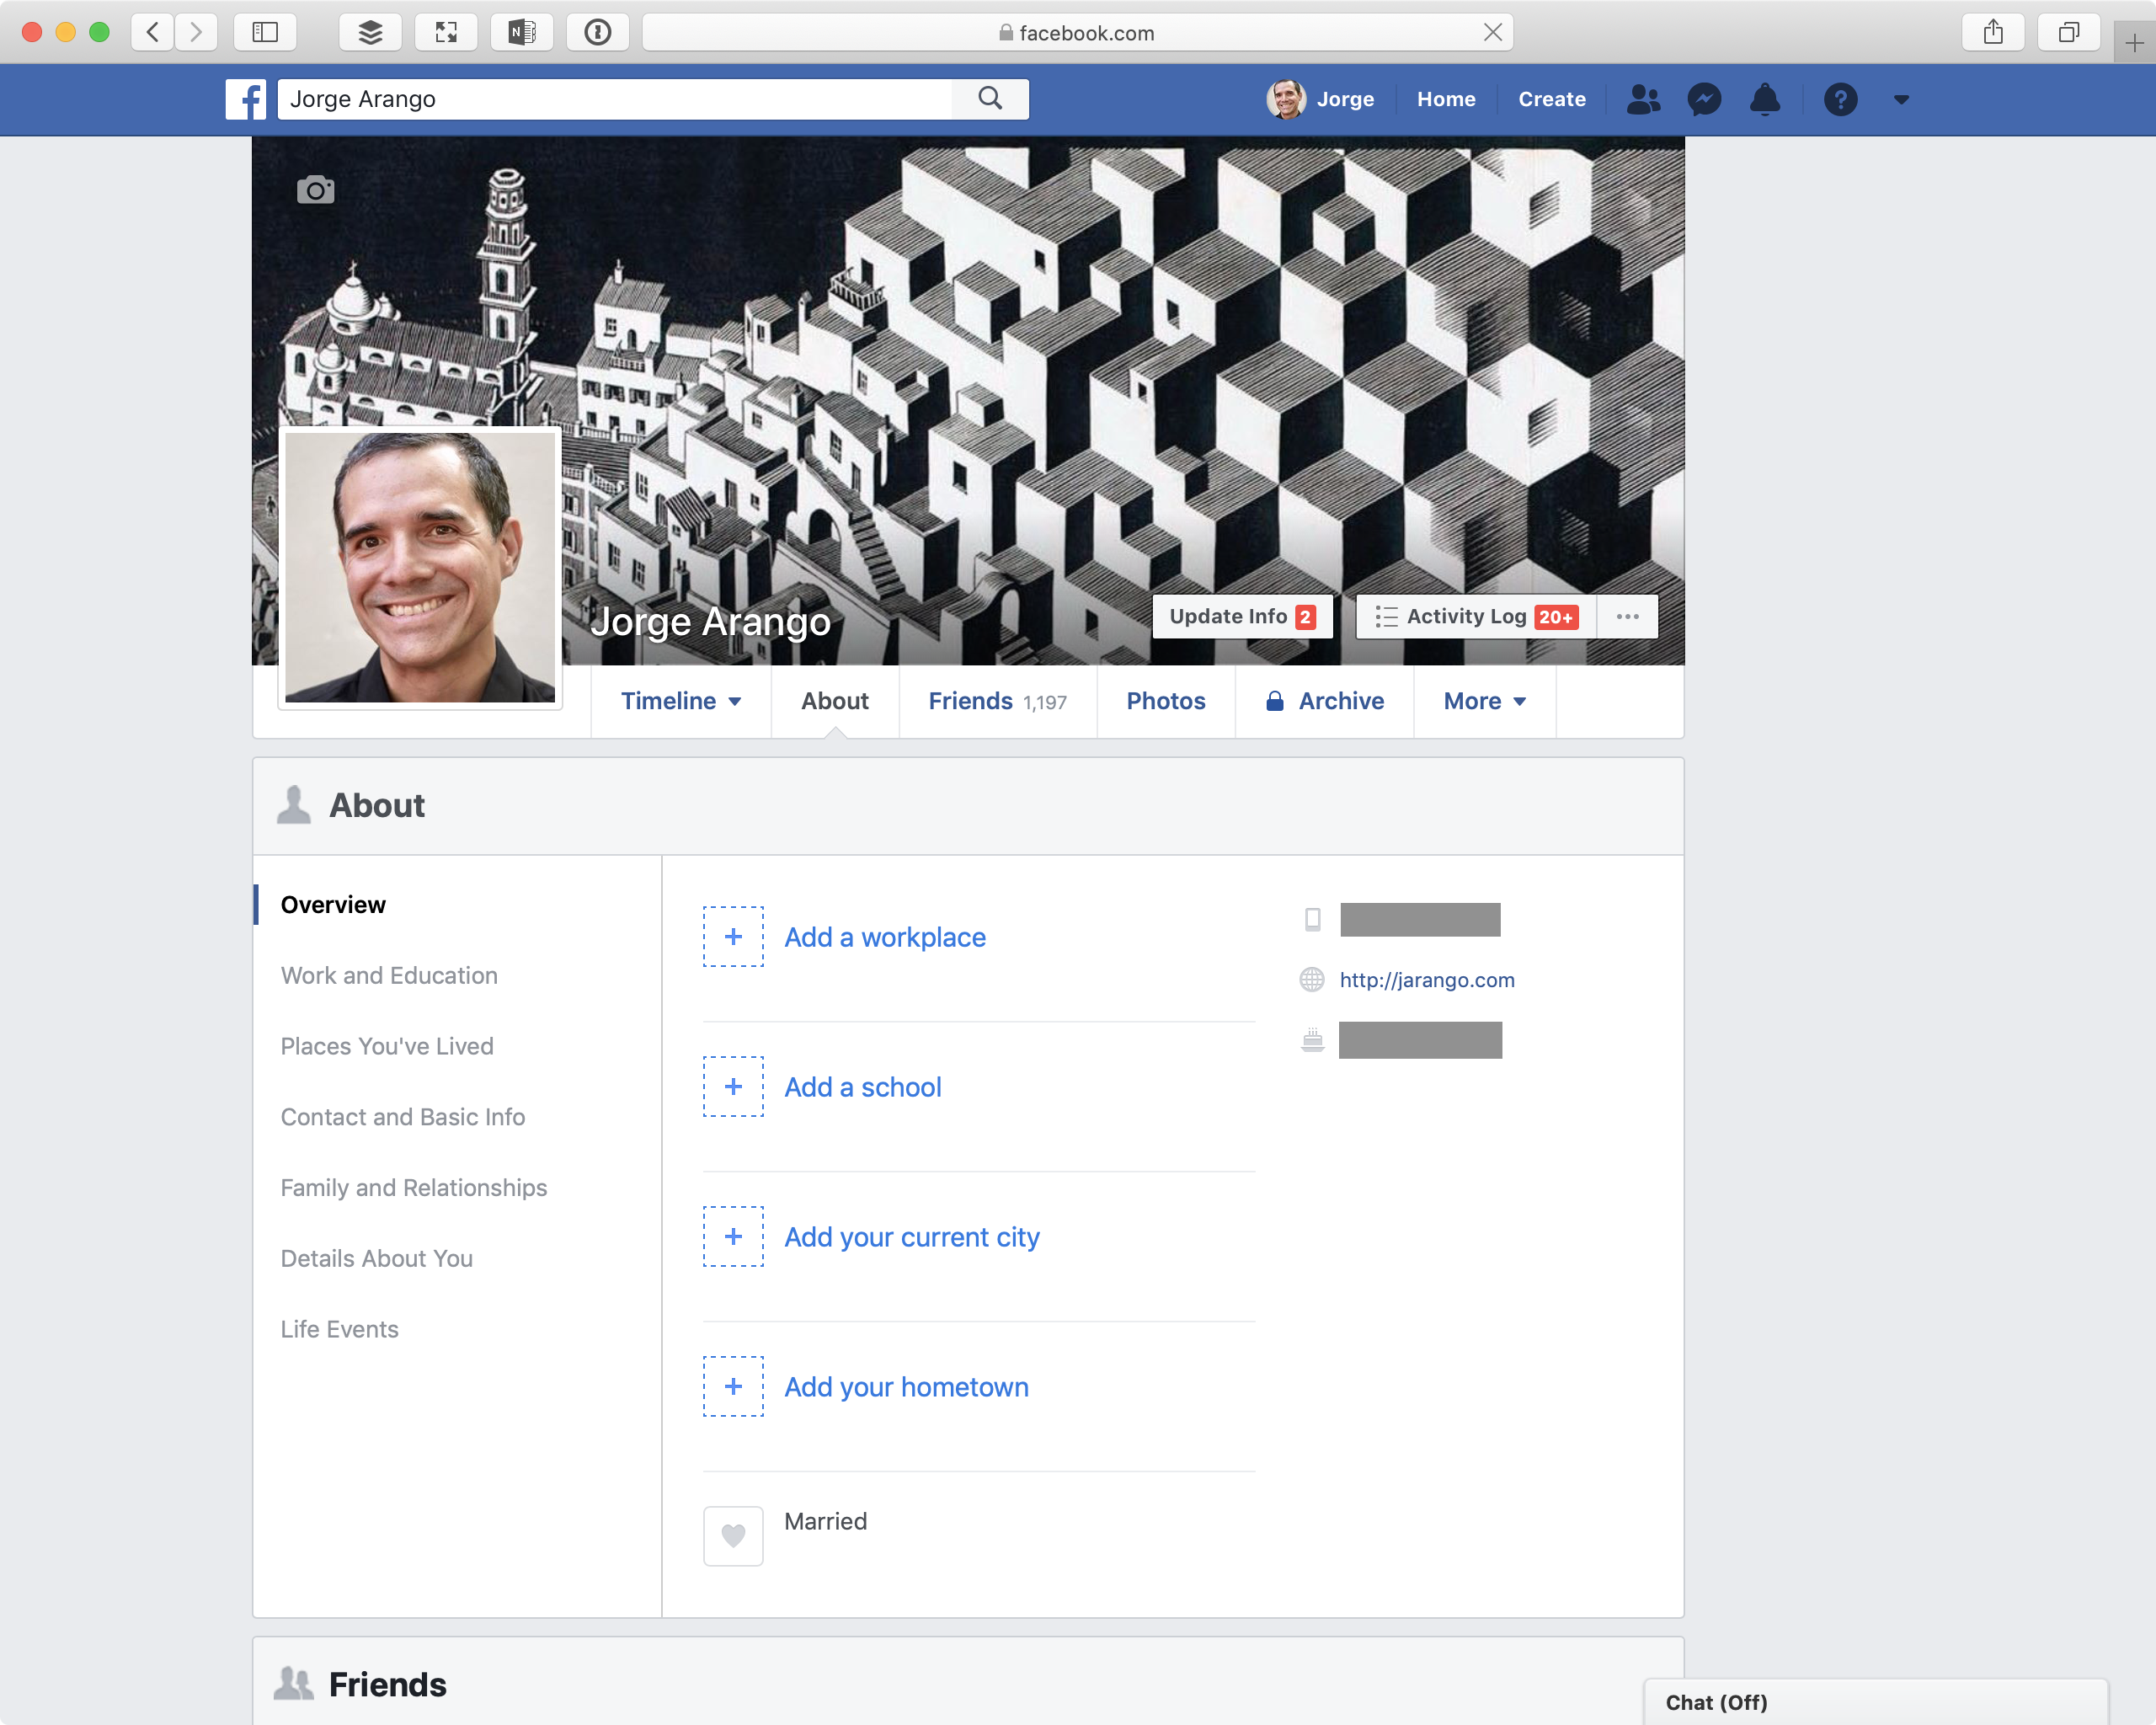Click the search magnifier icon
This screenshot has height=1725, width=2156.
pos(990,98)
